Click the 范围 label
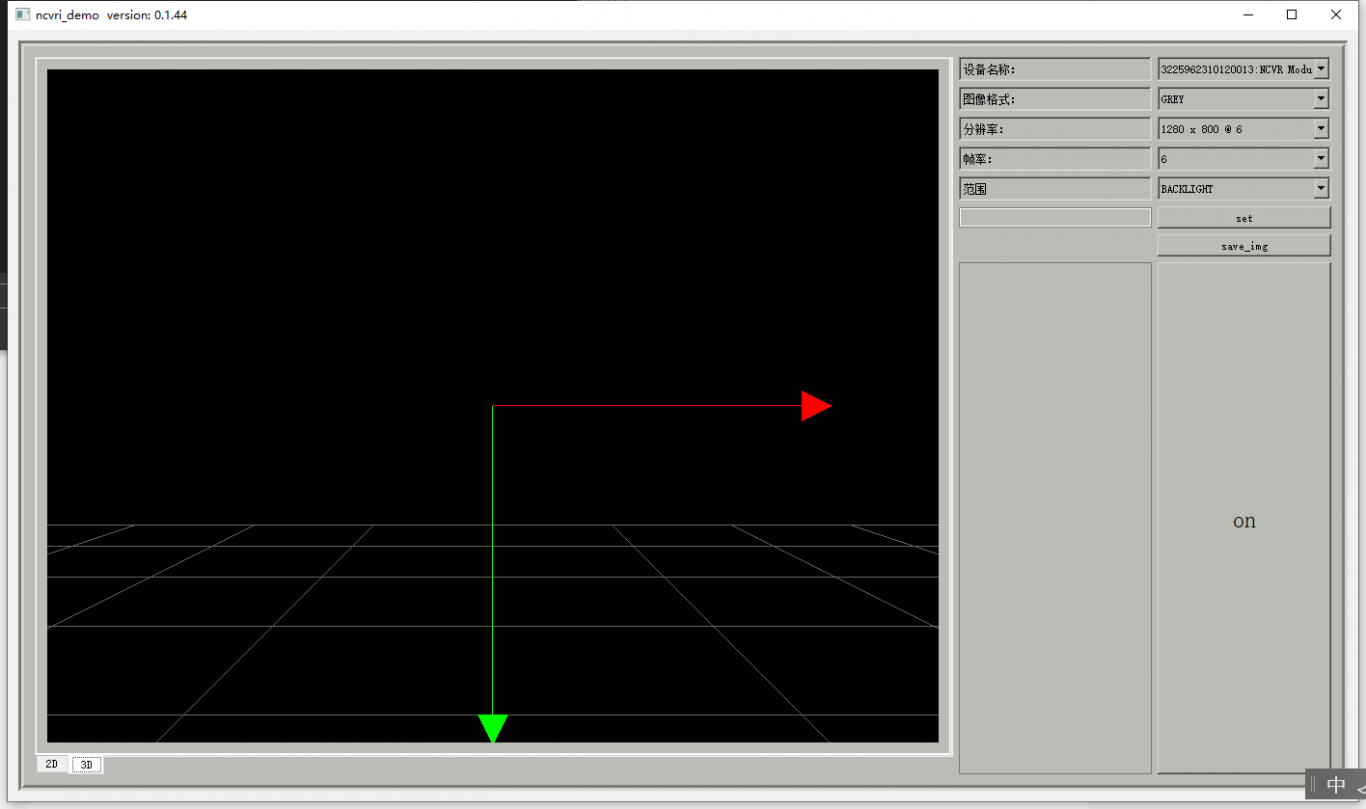 pyautogui.click(x=1055, y=189)
